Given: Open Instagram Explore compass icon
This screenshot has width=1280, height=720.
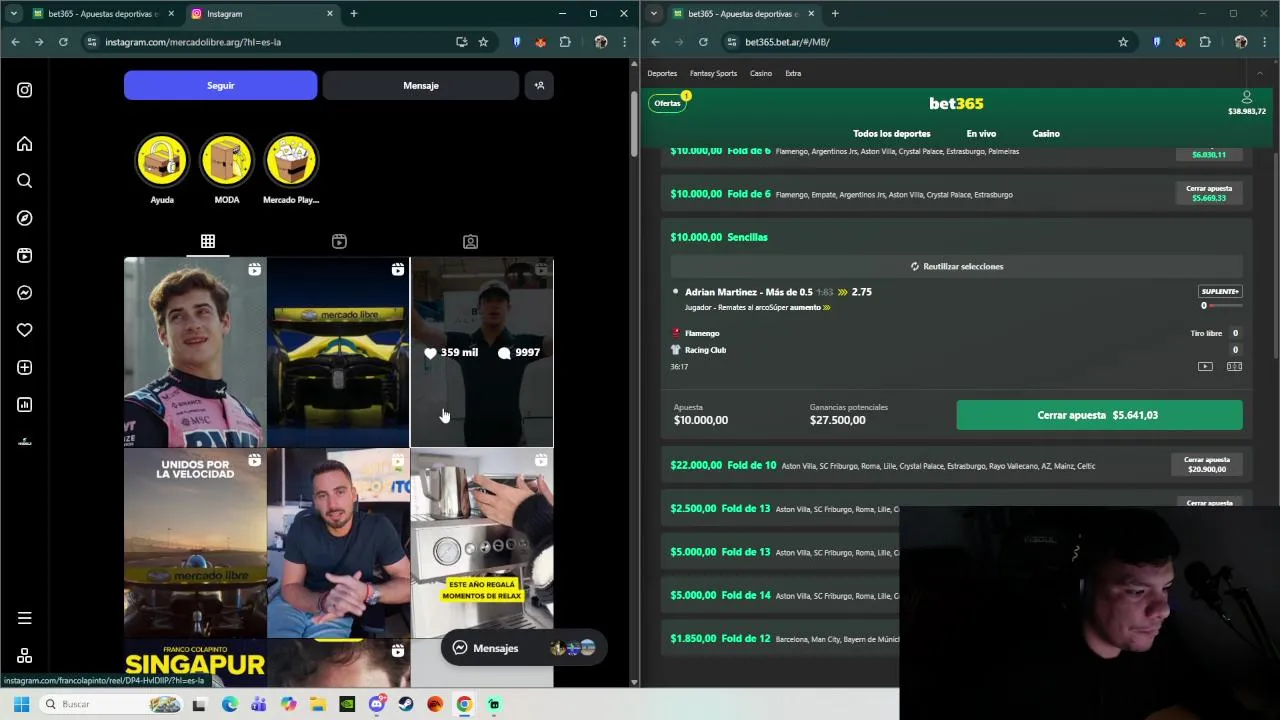Looking at the screenshot, I should coord(24,218).
